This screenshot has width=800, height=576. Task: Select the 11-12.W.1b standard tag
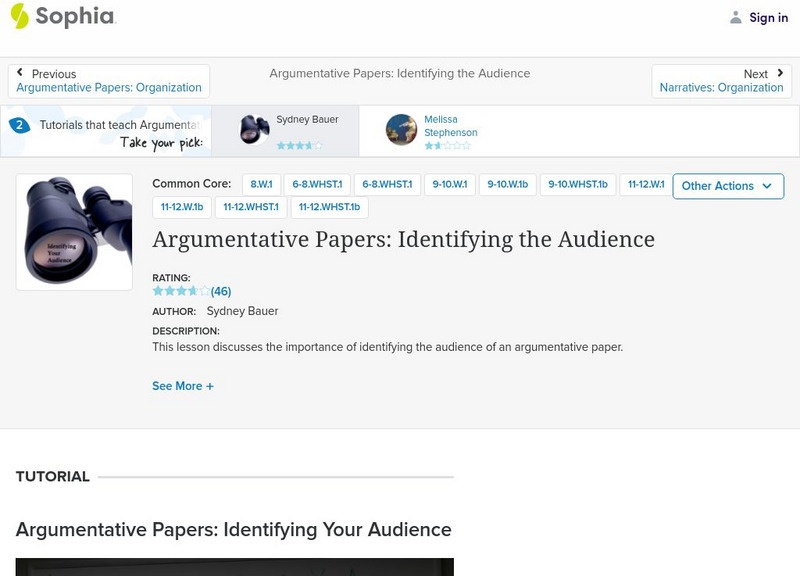pyautogui.click(x=182, y=207)
